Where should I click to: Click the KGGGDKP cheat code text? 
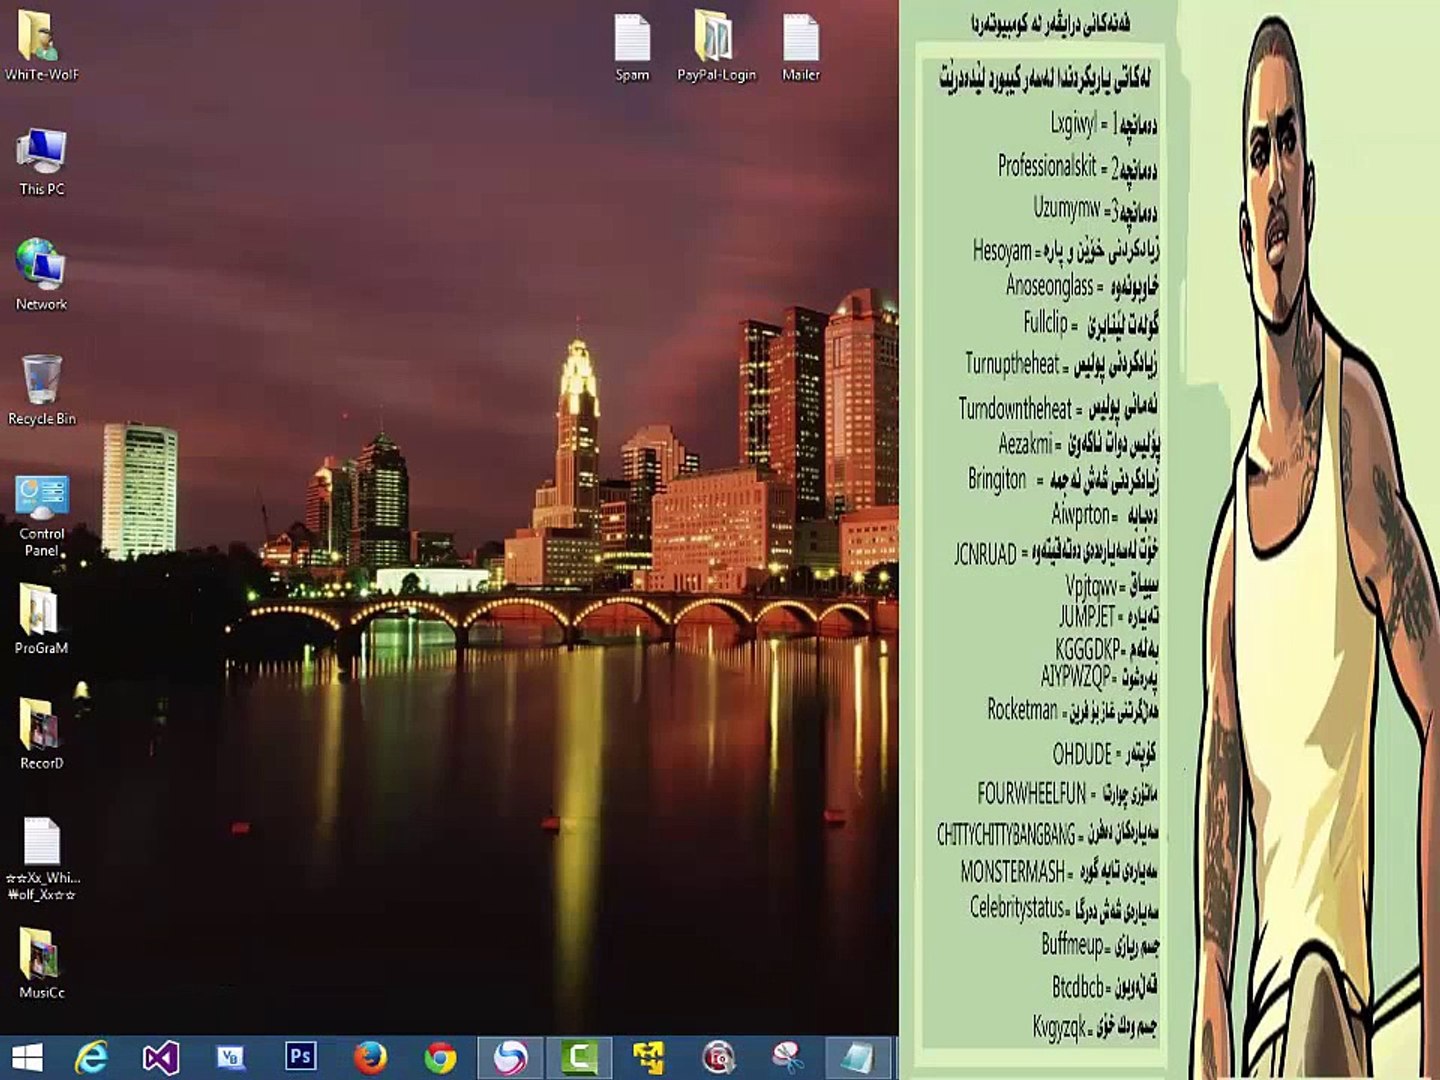1087,649
